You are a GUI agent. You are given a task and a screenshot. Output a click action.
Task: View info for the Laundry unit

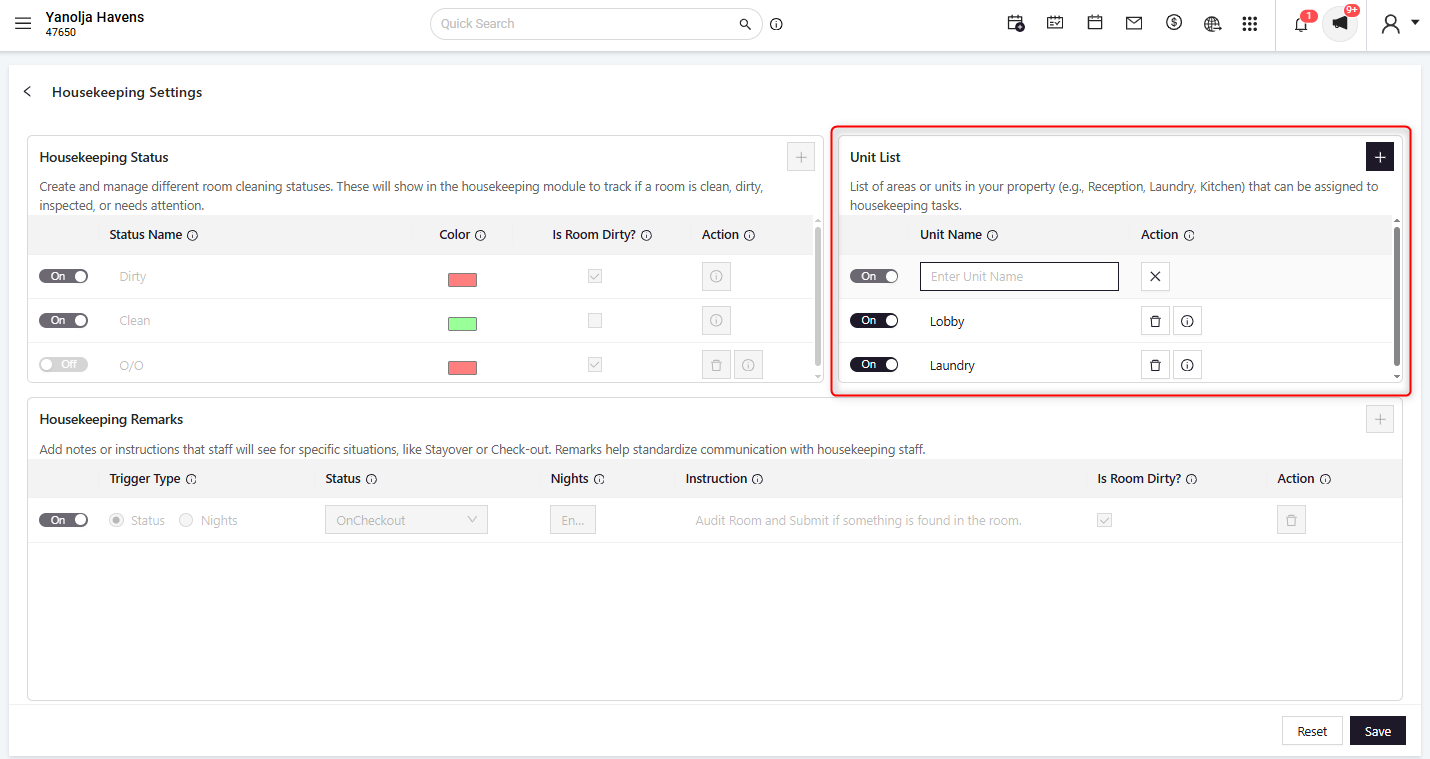point(1187,365)
